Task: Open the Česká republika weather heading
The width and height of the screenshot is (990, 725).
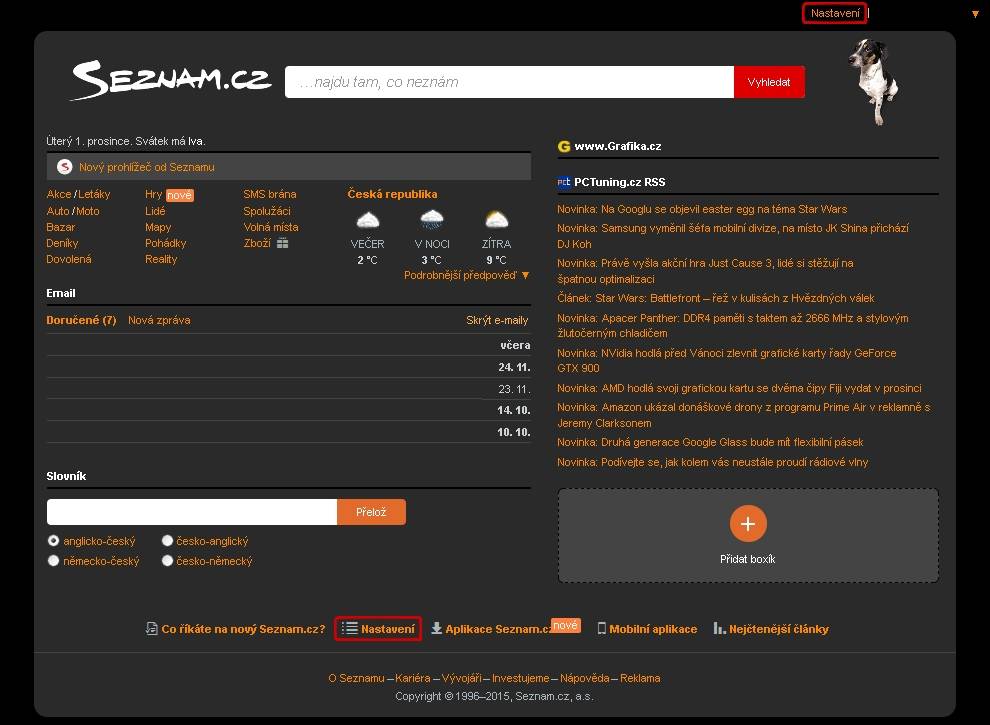Action: click(x=392, y=195)
